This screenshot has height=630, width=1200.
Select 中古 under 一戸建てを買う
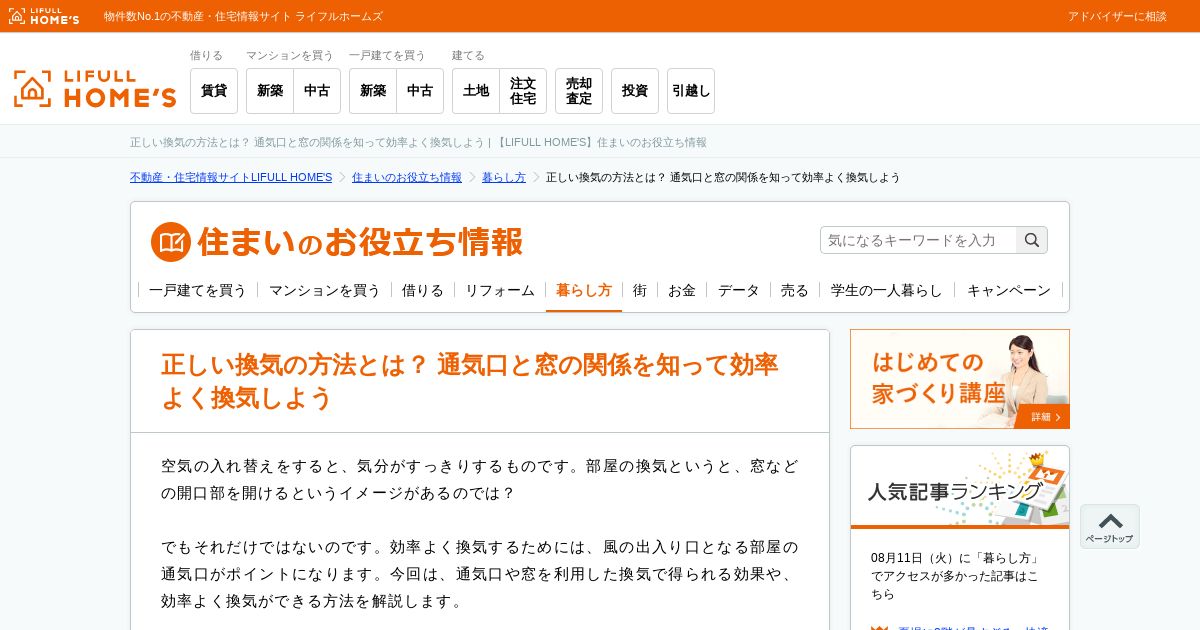click(420, 91)
